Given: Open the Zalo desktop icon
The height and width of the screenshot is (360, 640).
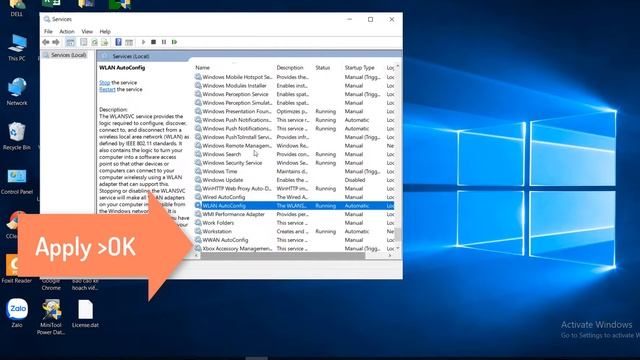Looking at the screenshot, I should pyautogui.click(x=17, y=313).
